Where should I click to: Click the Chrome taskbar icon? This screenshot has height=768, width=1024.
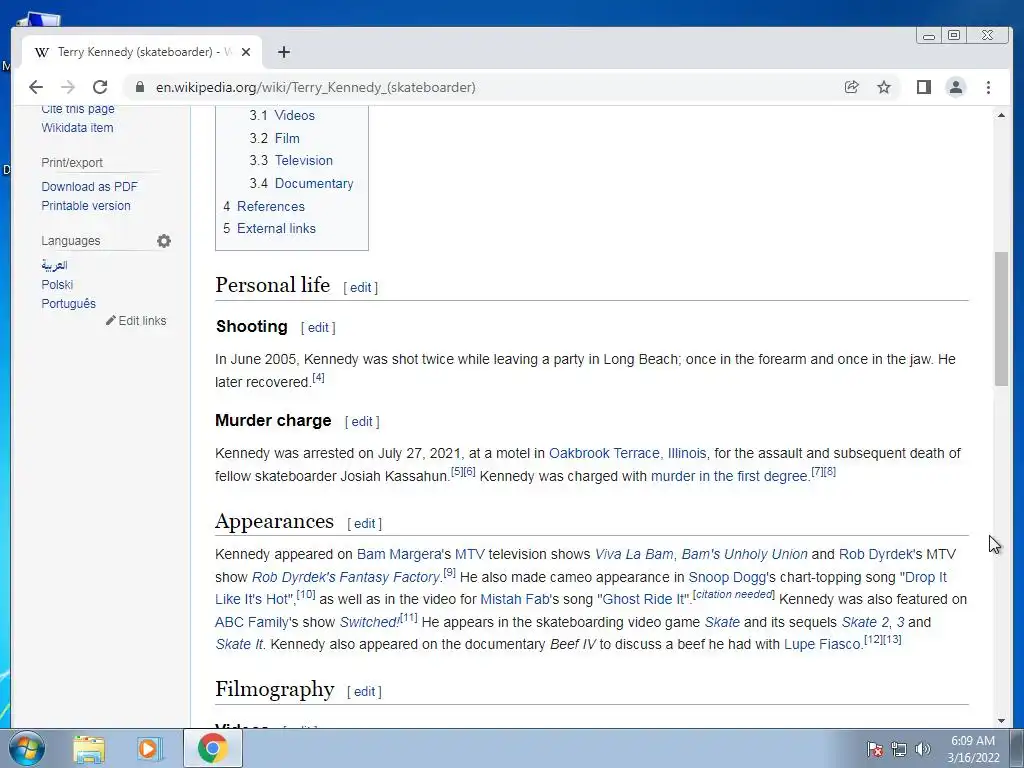(x=212, y=748)
